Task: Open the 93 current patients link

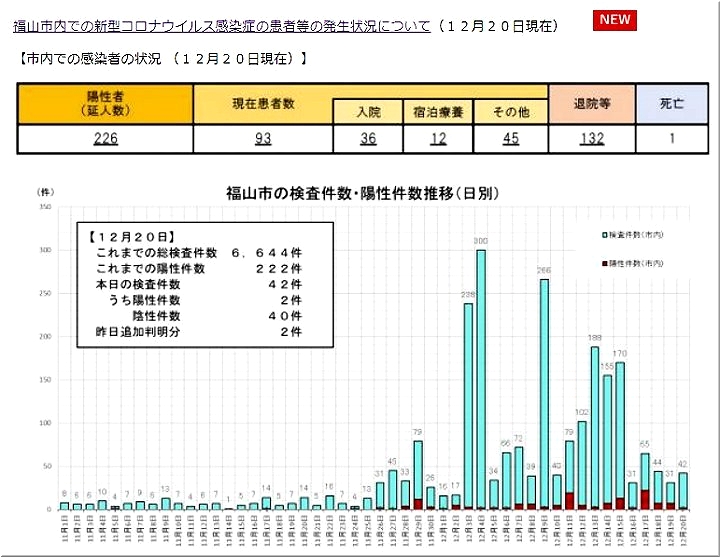Action: (x=262, y=139)
